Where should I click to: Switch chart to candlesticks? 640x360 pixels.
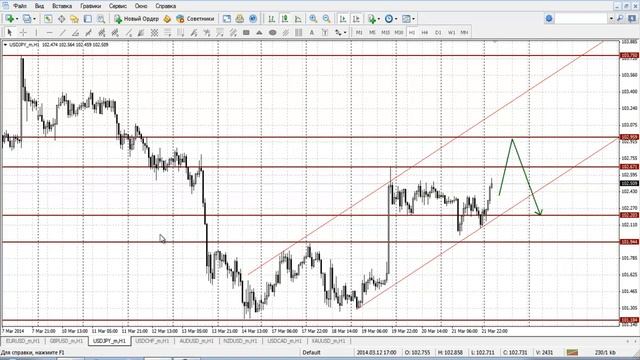(x=285, y=19)
